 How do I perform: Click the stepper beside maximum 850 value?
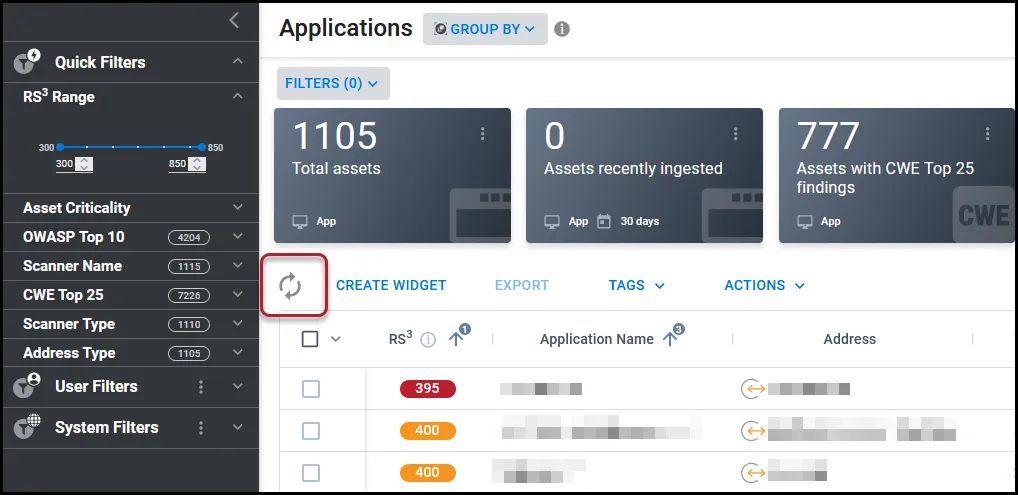coord(197,164)
